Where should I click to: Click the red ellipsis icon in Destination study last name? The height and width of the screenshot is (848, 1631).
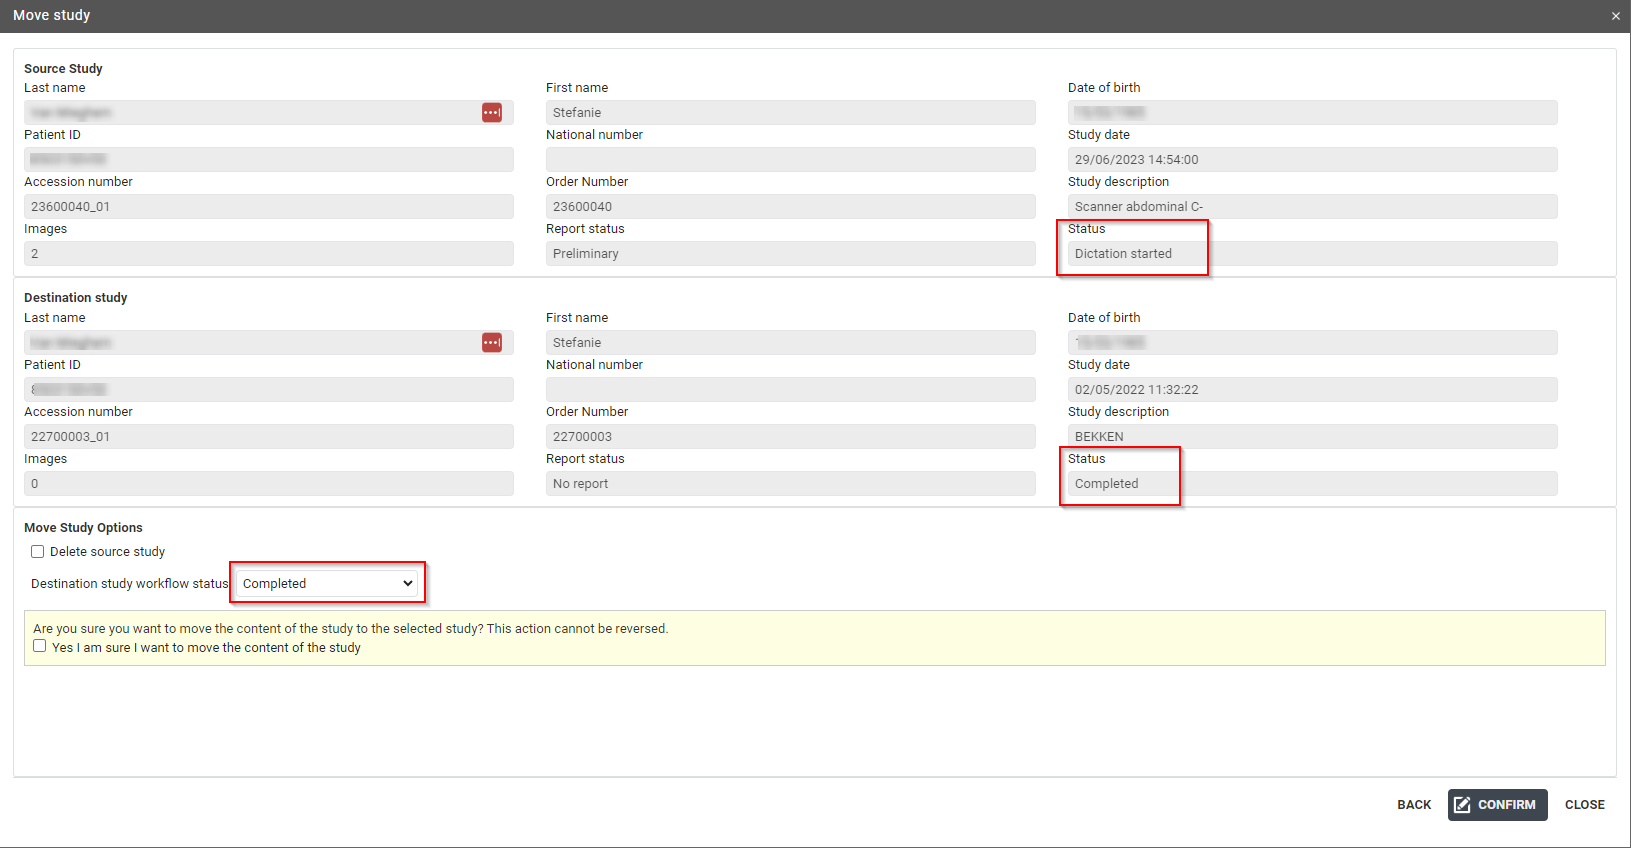(x=492, y=343)
